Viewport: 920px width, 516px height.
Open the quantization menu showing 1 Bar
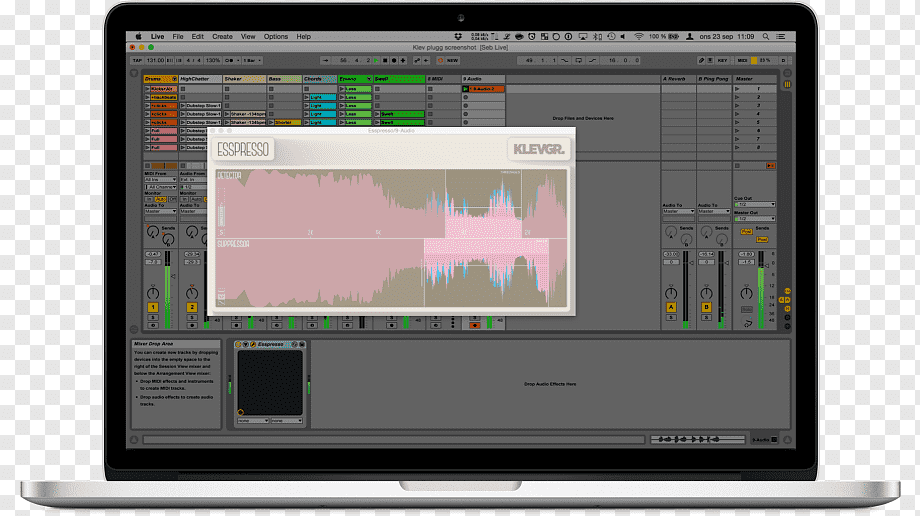(x=252, y=60)
